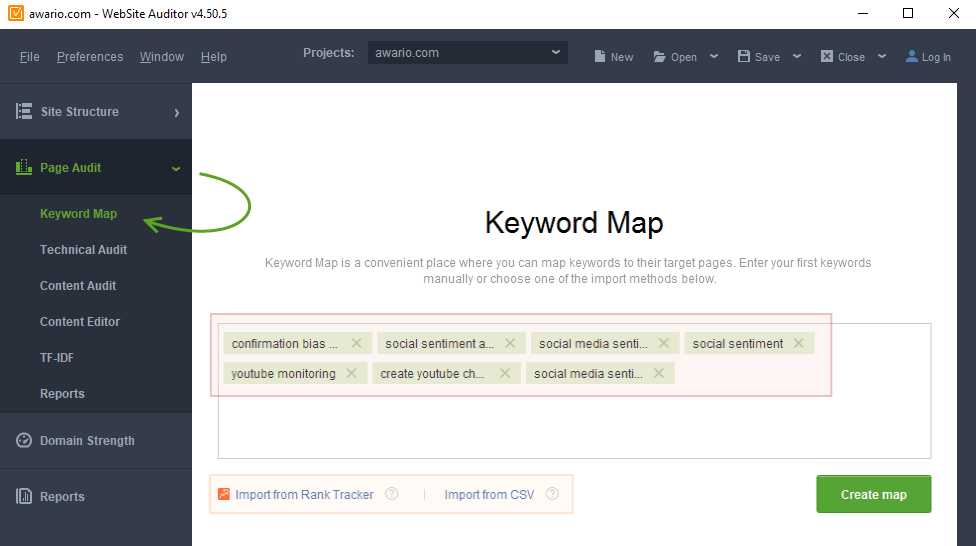976x546 pixels.
Task: Click the Rank Tracker import icon
Action: coord(223,494)
